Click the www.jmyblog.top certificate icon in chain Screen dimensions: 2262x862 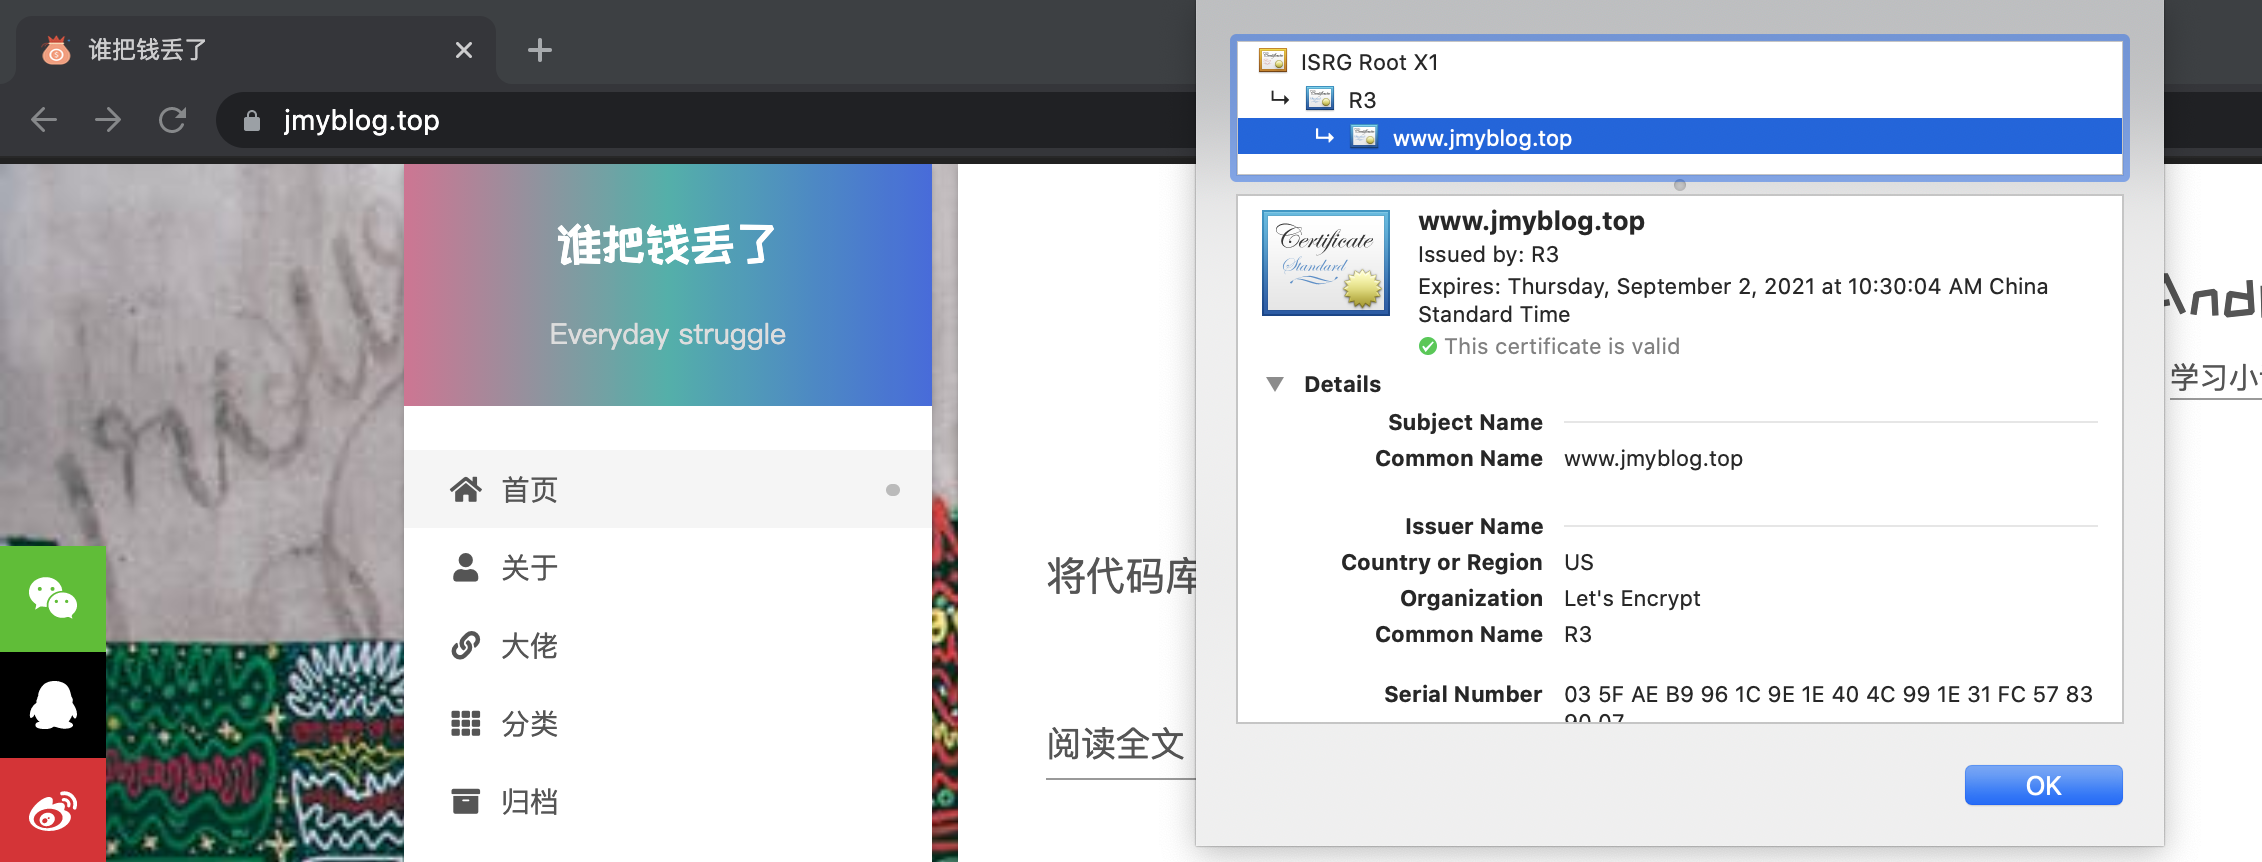pos(1364,137)
